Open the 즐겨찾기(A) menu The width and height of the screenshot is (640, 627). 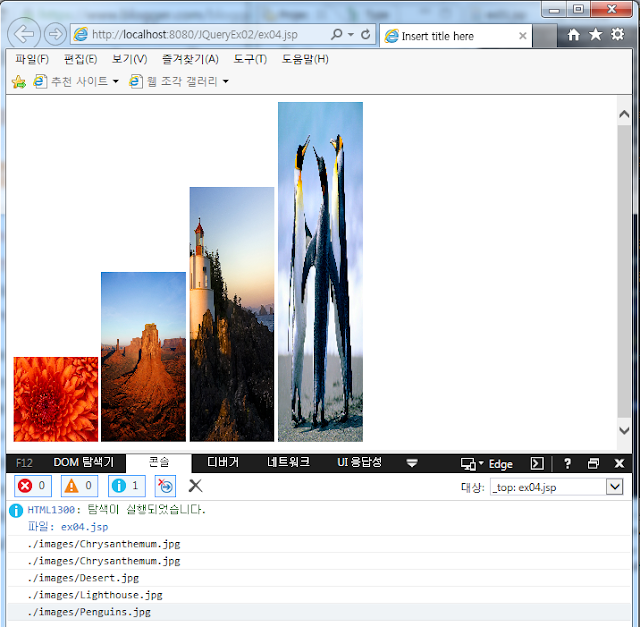click(190, 59)
